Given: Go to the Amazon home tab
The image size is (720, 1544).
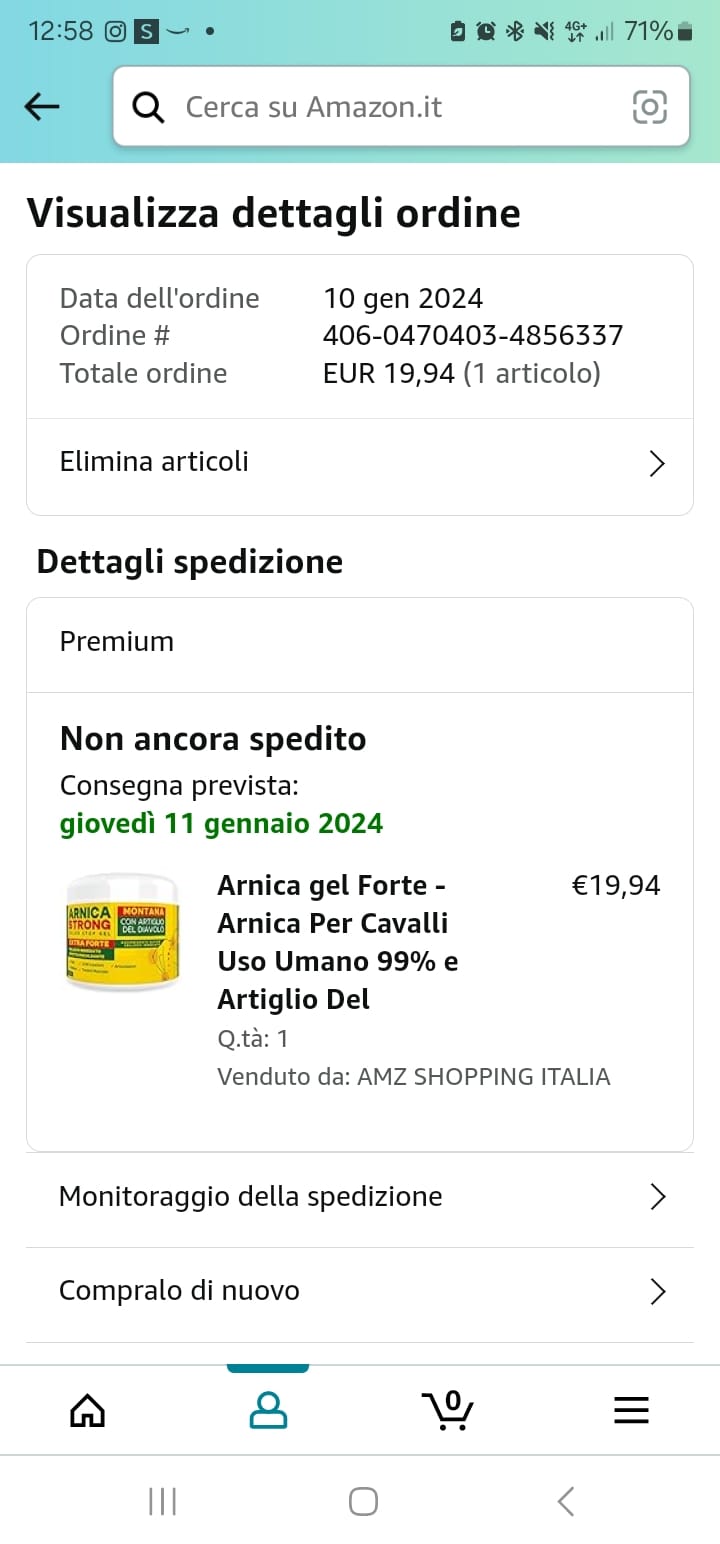Looking at the screenshot, I should 88,1410.
